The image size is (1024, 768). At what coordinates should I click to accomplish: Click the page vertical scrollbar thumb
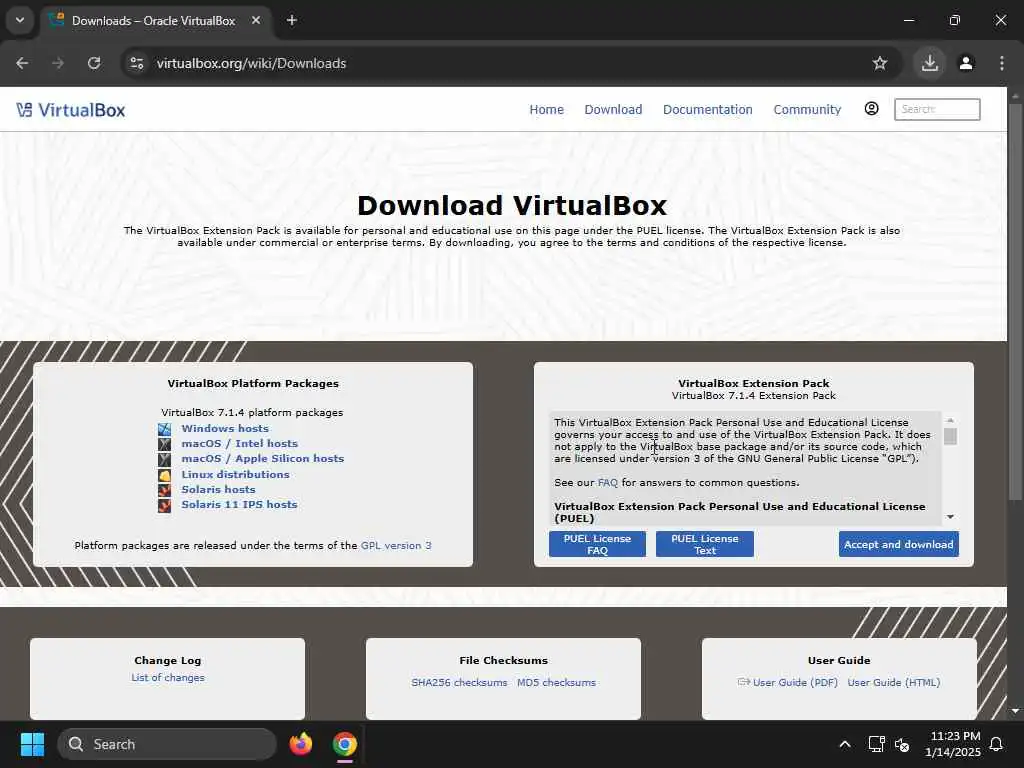pyautogui.click(x=1015, y=302)
